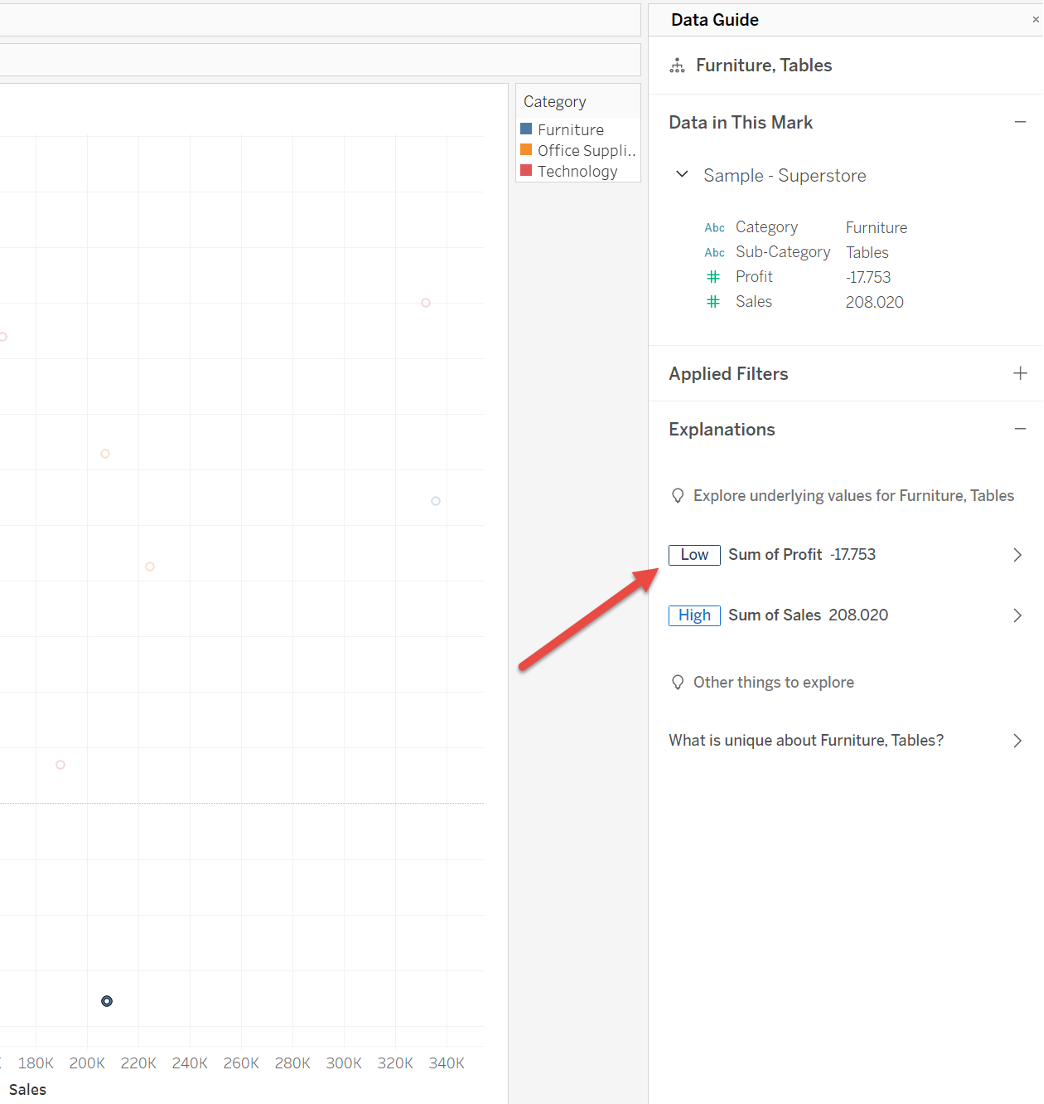Select the Furniture blue color swatch
The image size is (1044, 1104).
pos(526,129)
